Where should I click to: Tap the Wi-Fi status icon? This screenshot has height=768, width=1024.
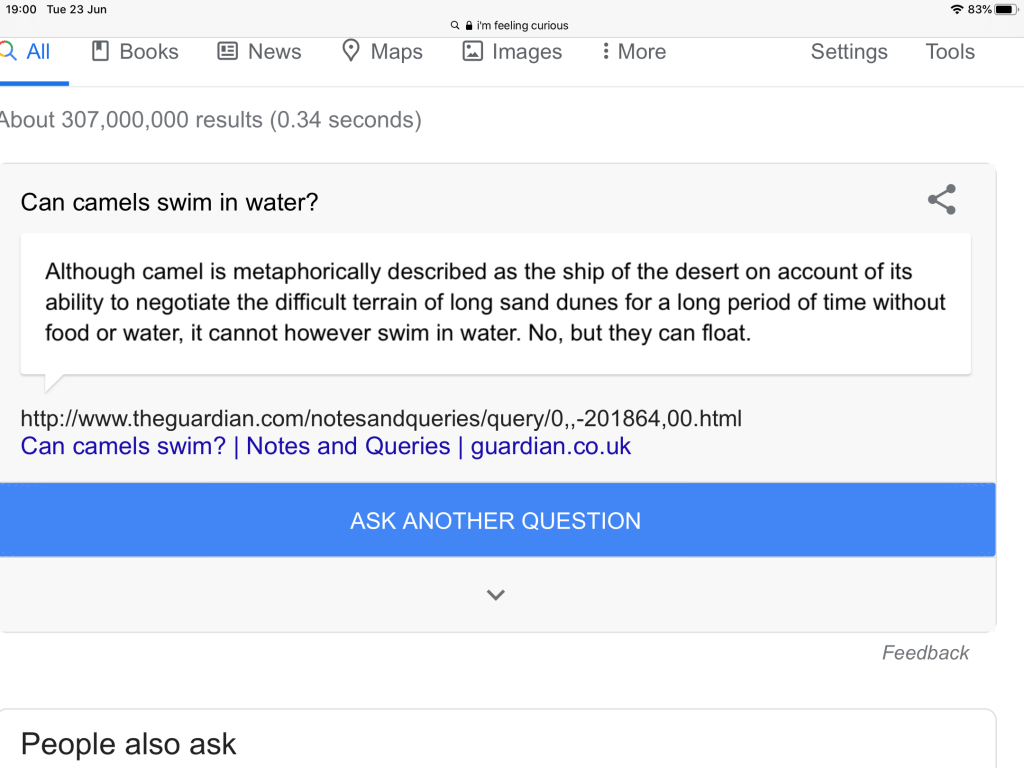(x=957, y=9)
